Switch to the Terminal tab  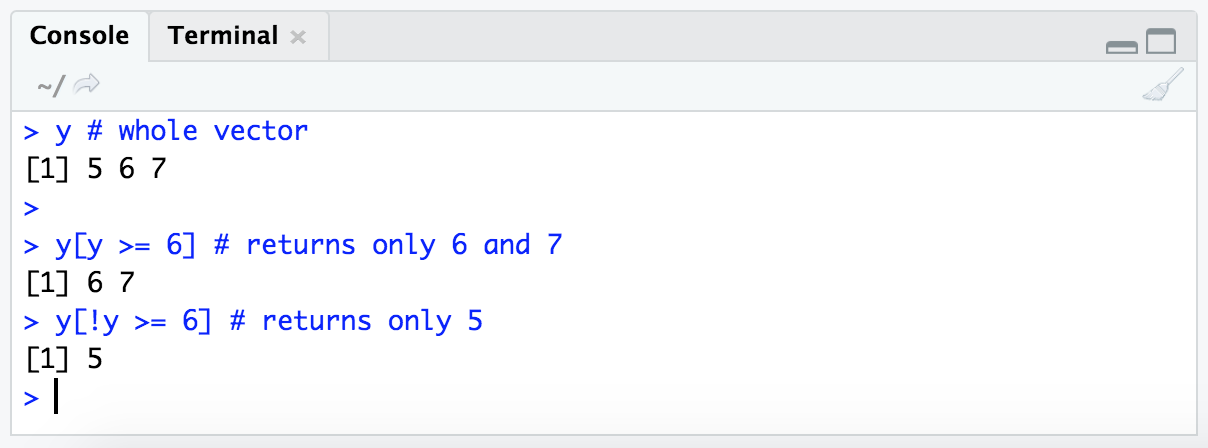point(223,37)
